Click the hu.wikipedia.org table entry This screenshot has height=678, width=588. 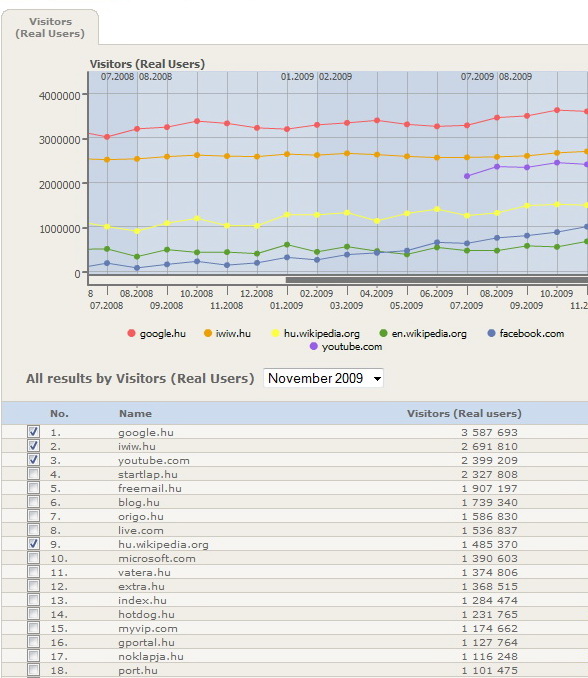[x=163, y=544]
